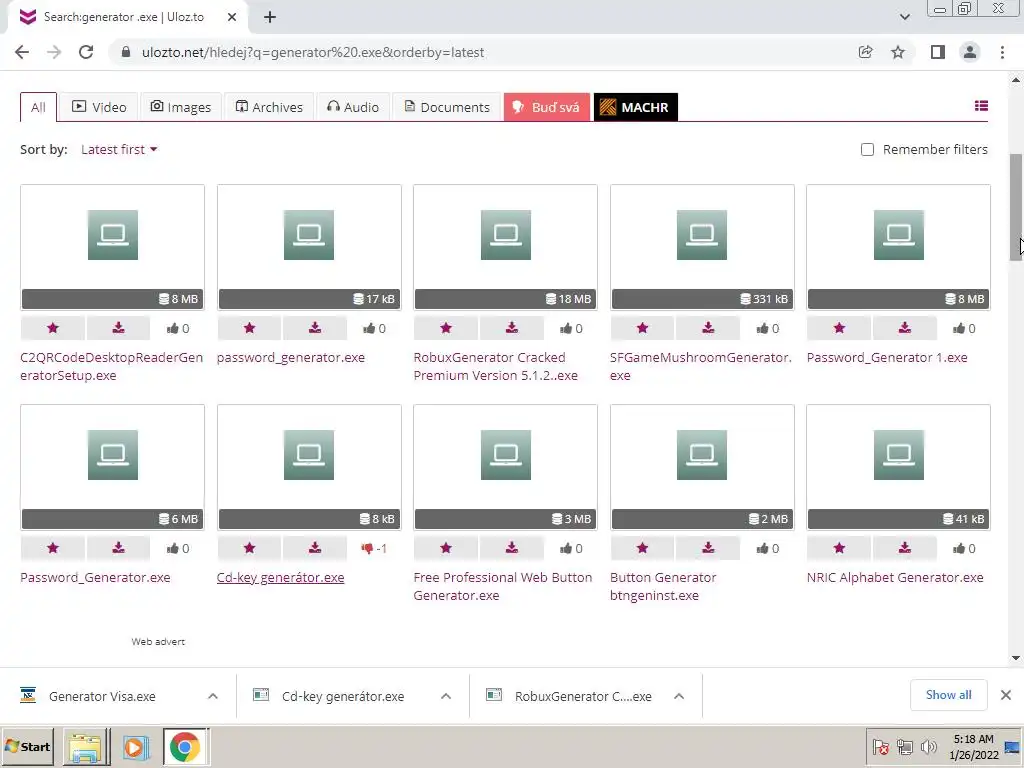The width and height of the screenshot is (1024, 768).
Task: Star Free Professional Web Button Generator.exe
Action: click(446, 549)
